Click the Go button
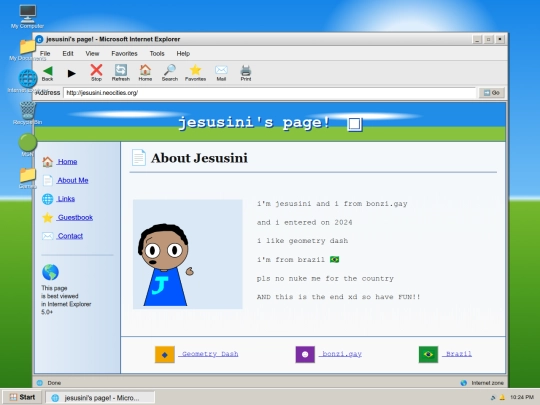The image size is (540, 405). 491,93
